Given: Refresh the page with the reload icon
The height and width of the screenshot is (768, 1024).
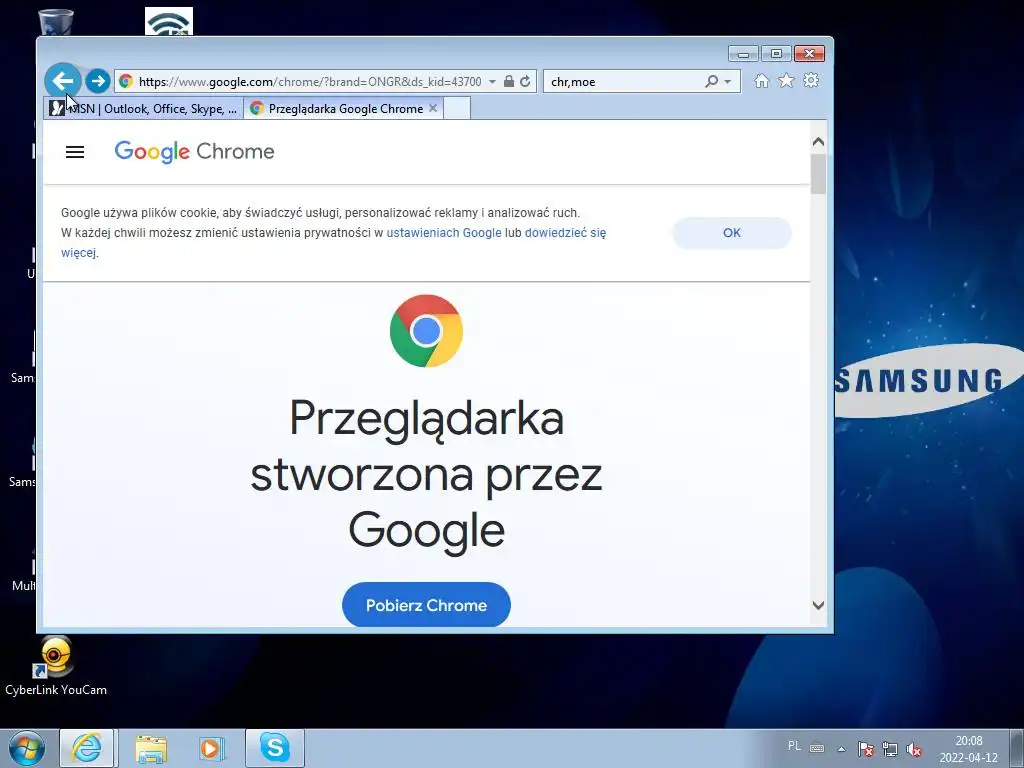Looking at the screenshot, I should [525, 82].
